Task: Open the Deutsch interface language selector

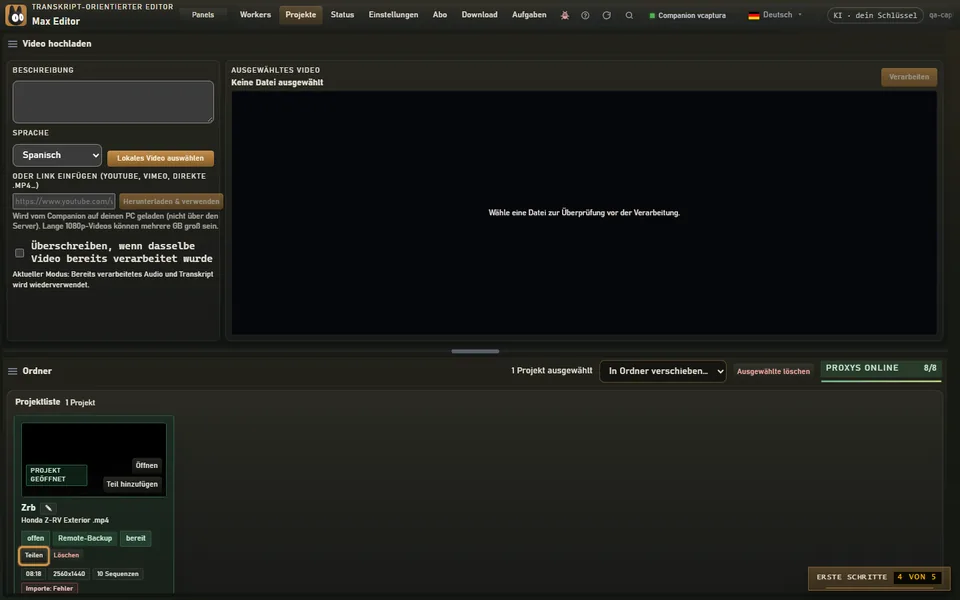Action: (775, 15)
